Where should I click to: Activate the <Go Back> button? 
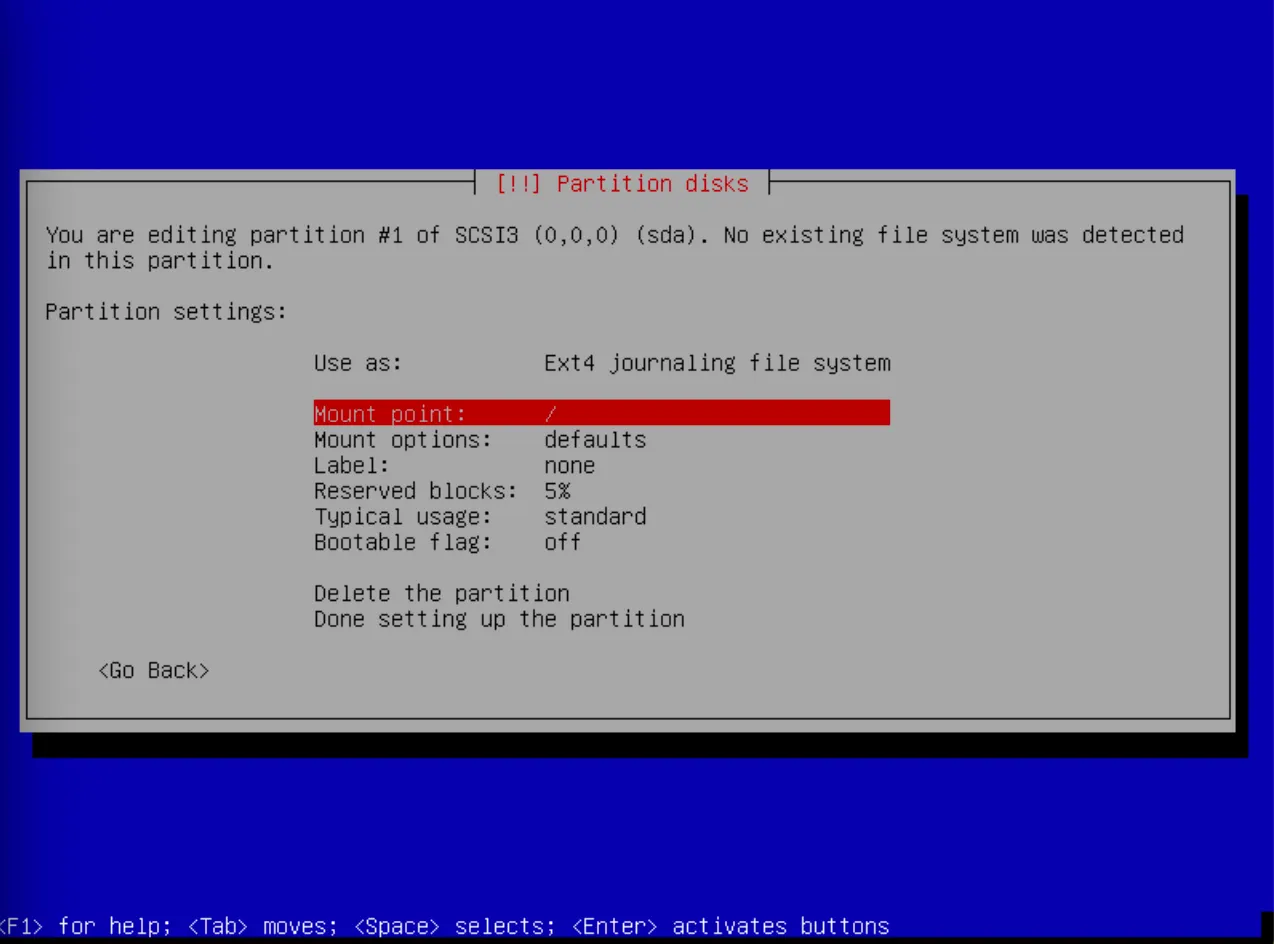154,670
